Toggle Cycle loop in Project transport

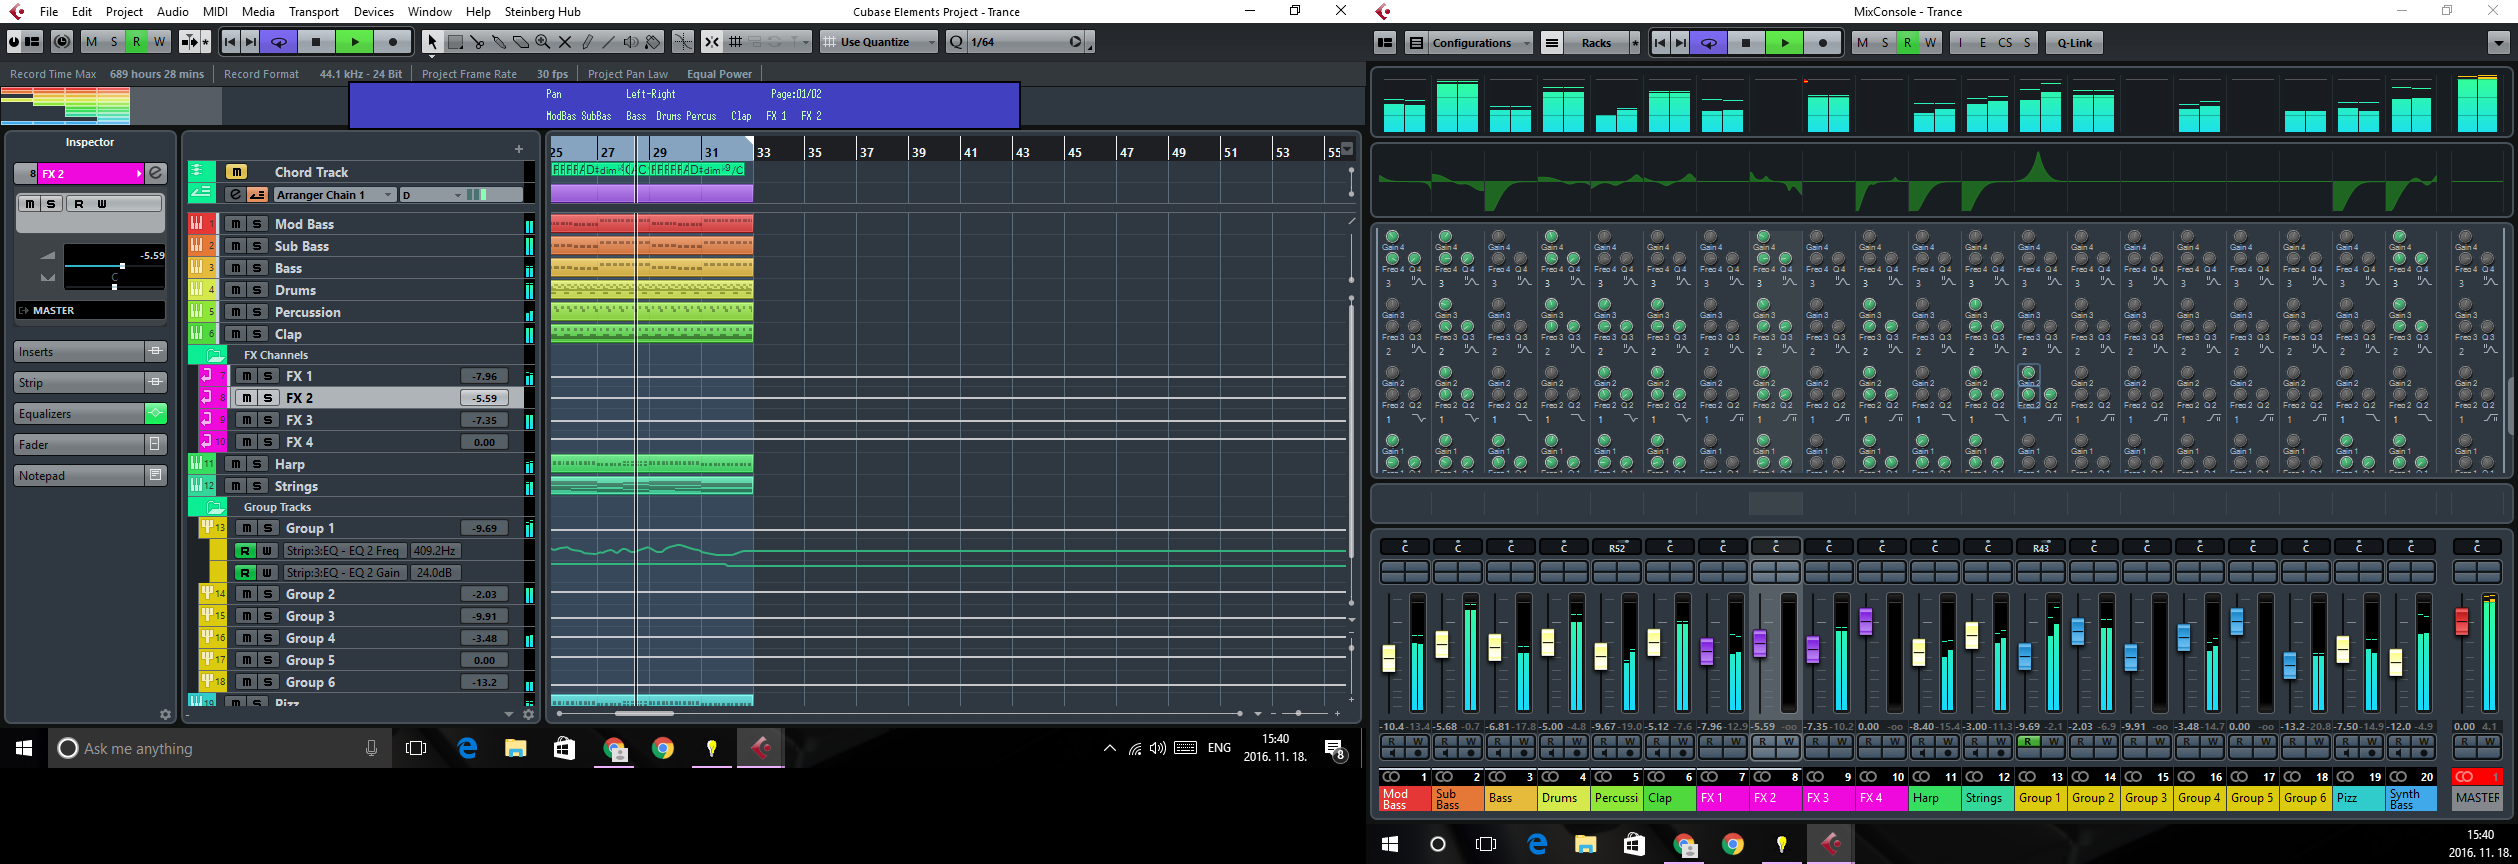[279, 42]
